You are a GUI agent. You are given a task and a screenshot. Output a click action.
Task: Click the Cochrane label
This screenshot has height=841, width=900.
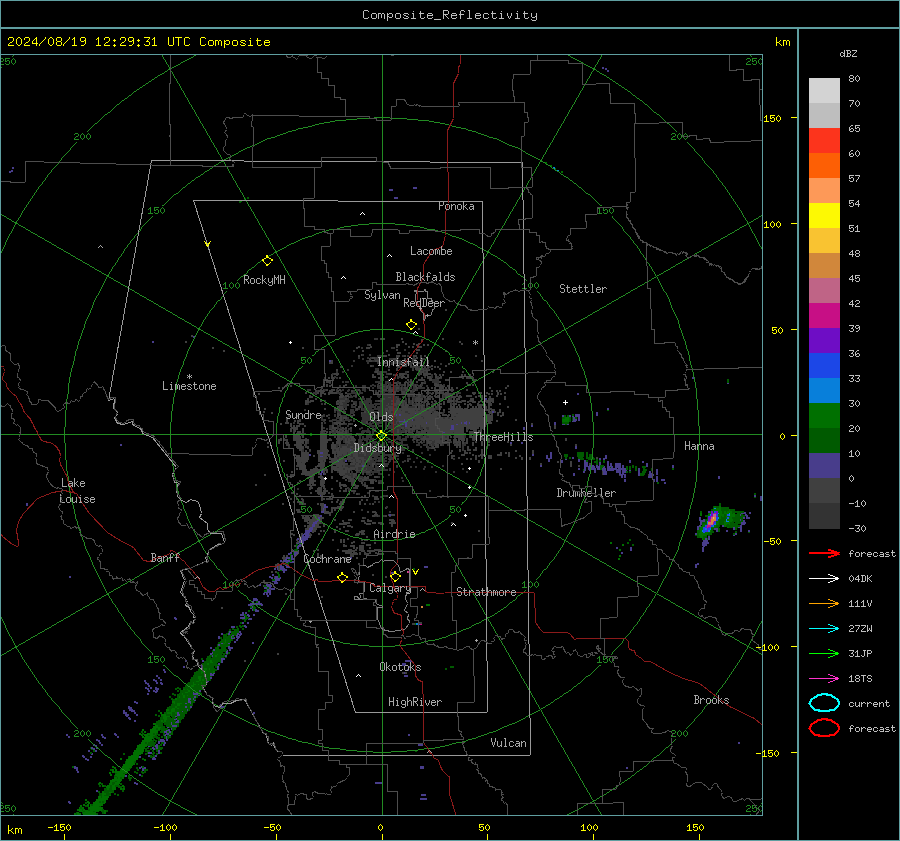point(327,559)
